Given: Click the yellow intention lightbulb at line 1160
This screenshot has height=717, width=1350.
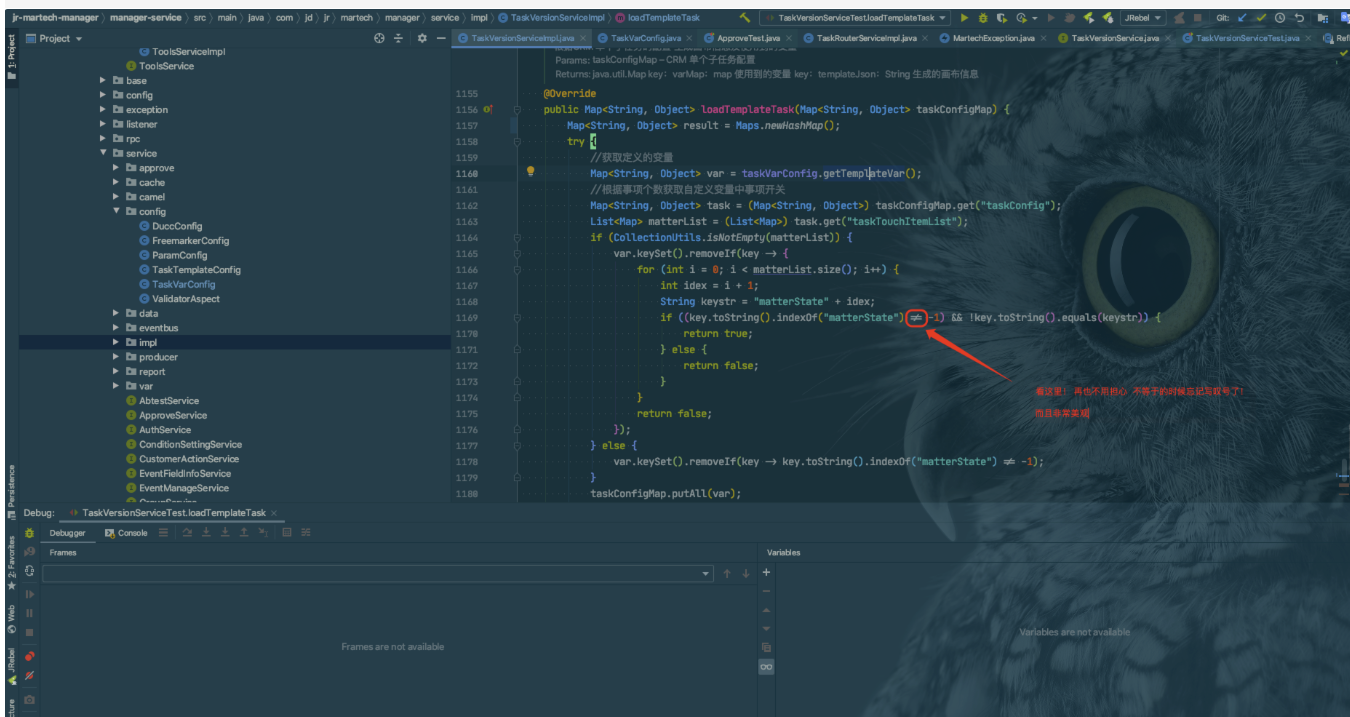Looking at the screenshot, I should pyautogui.click(x=531, y=172).
